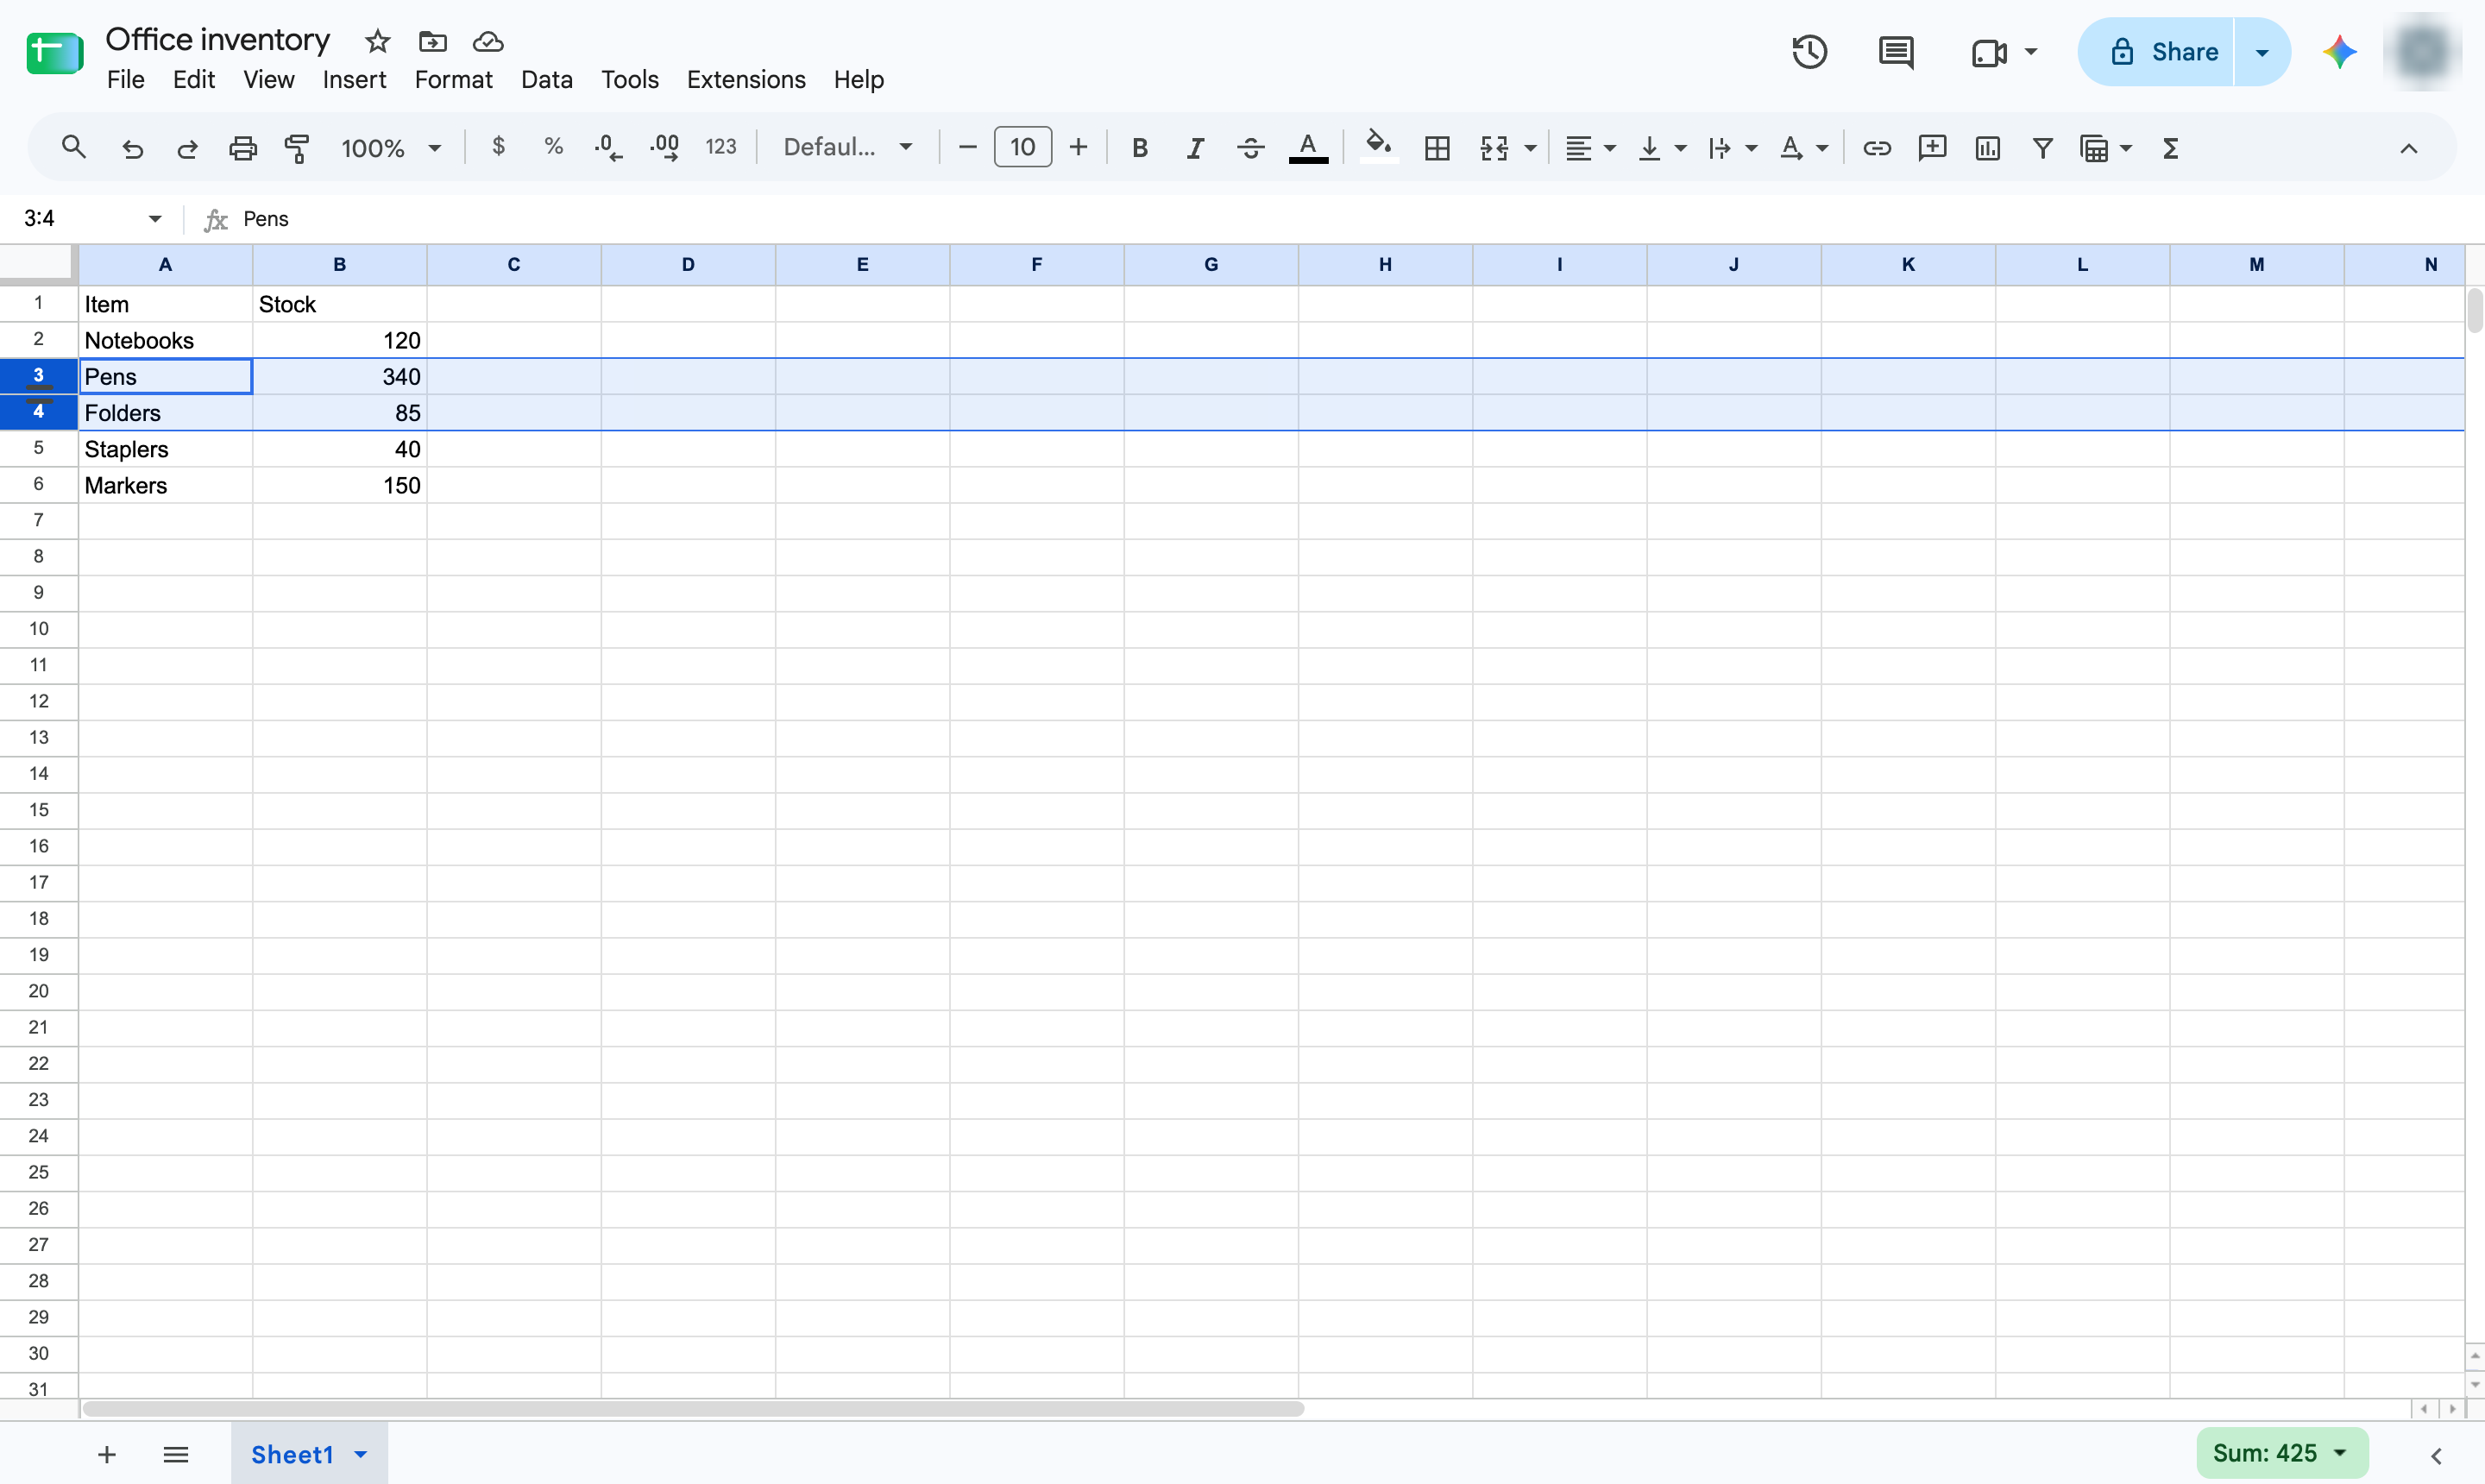Viewport: 2485px width, 1484px height.
Task: Open the Sum: 425 dropdown
Action: [x=2281, y=1453]
